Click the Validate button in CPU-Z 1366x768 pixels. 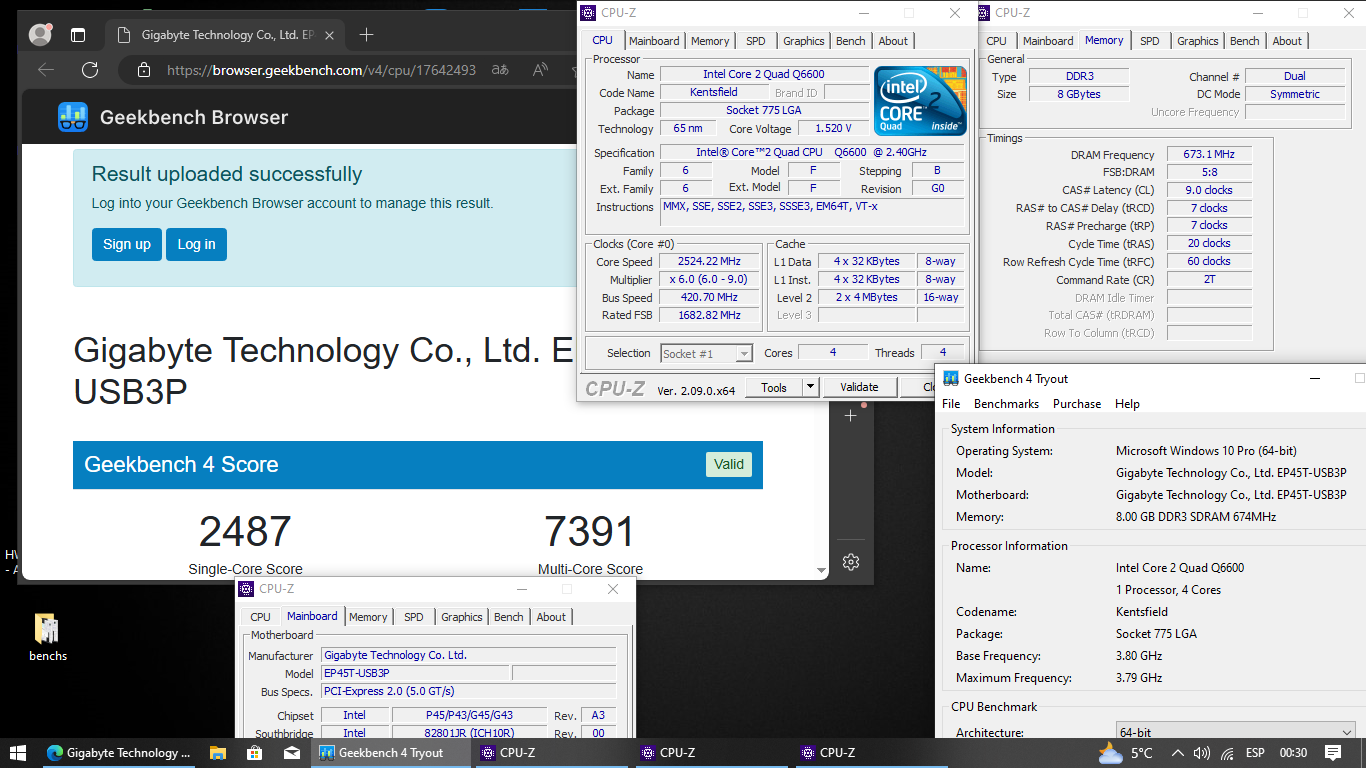click(x=859, y=387)
